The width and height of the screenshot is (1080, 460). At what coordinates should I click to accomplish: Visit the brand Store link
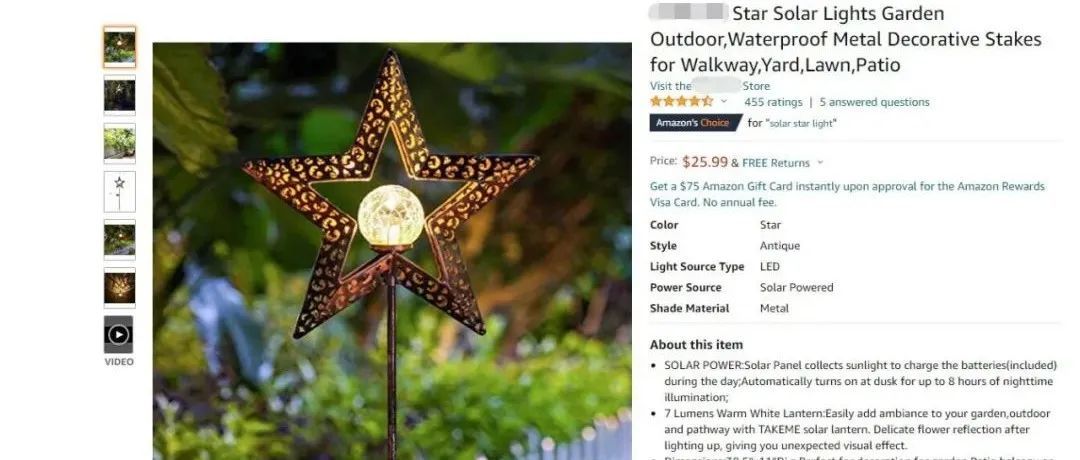coord(709,86)
